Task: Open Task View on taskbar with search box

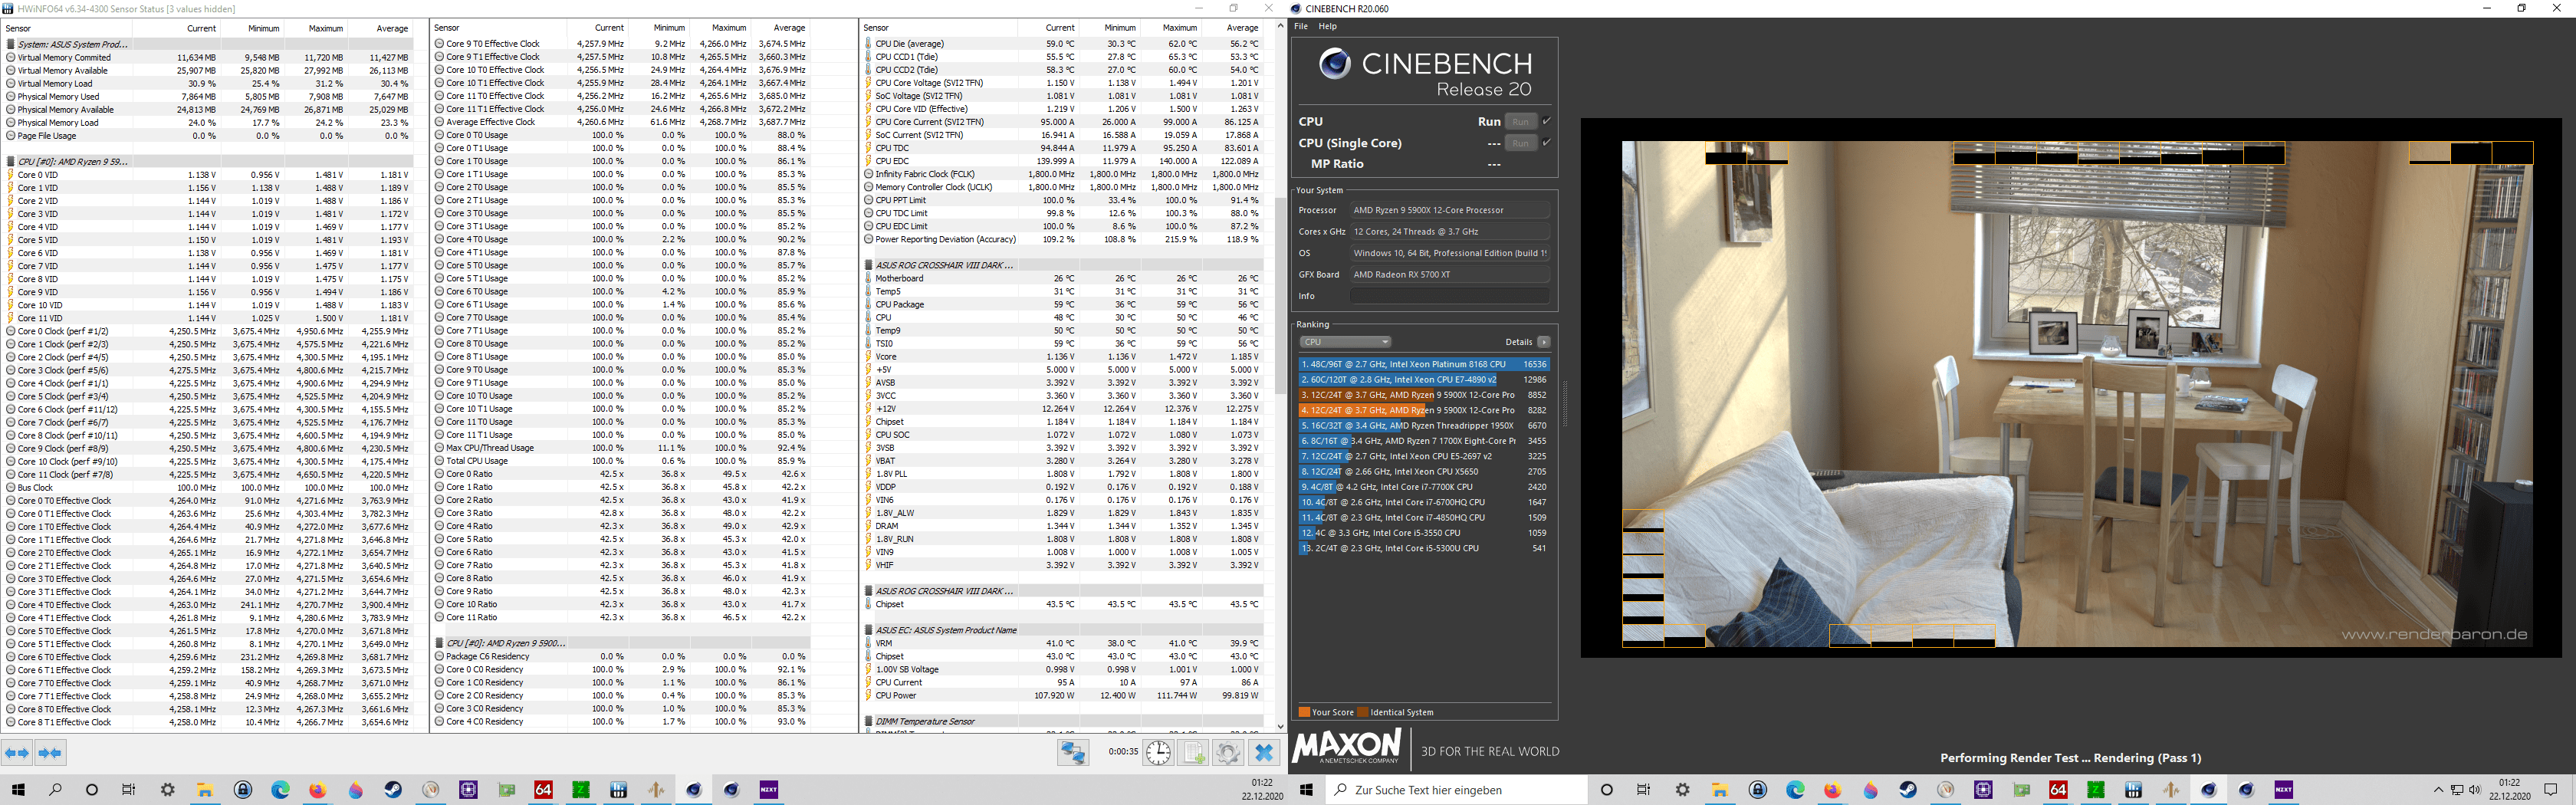Action: tap(1644, 790)
